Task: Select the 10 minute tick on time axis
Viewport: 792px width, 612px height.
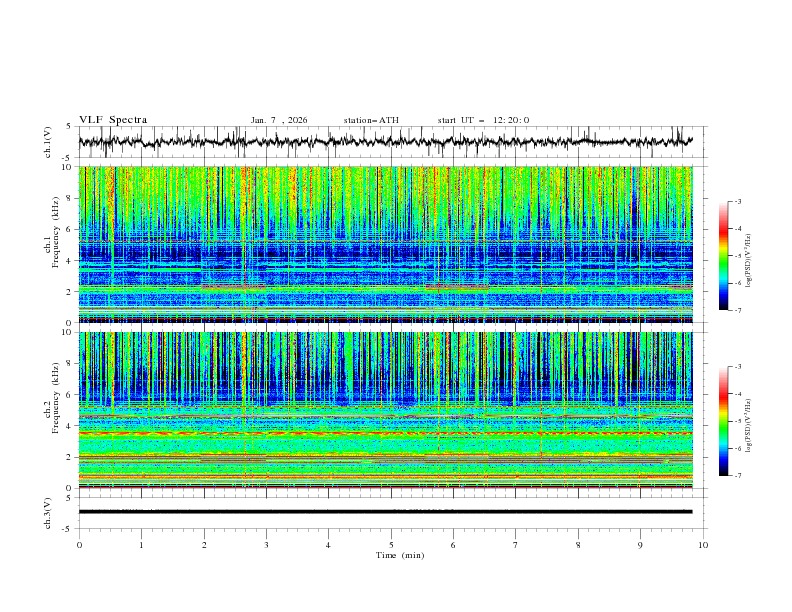Action: [703, 544]
